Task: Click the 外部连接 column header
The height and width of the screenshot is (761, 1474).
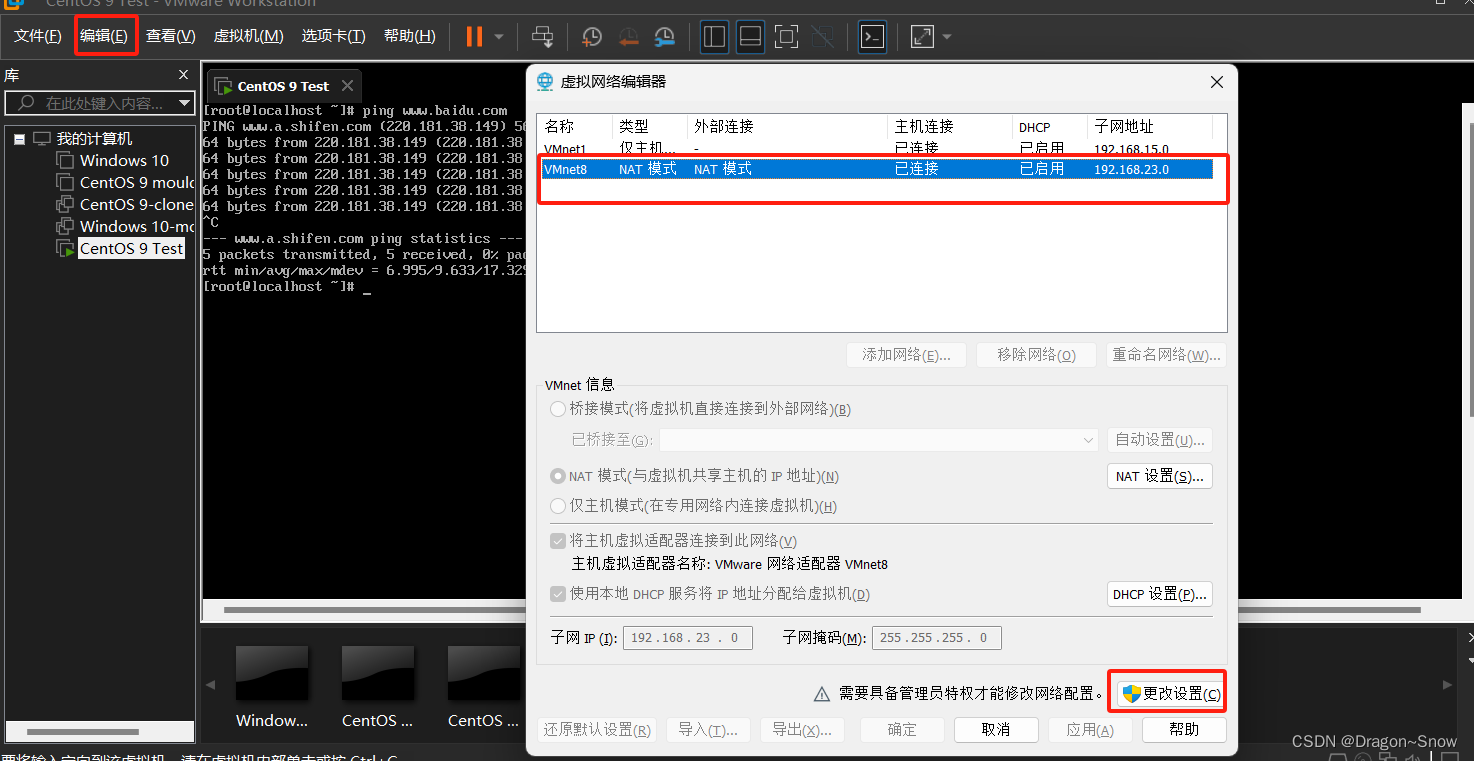Action: pos(788,127)
